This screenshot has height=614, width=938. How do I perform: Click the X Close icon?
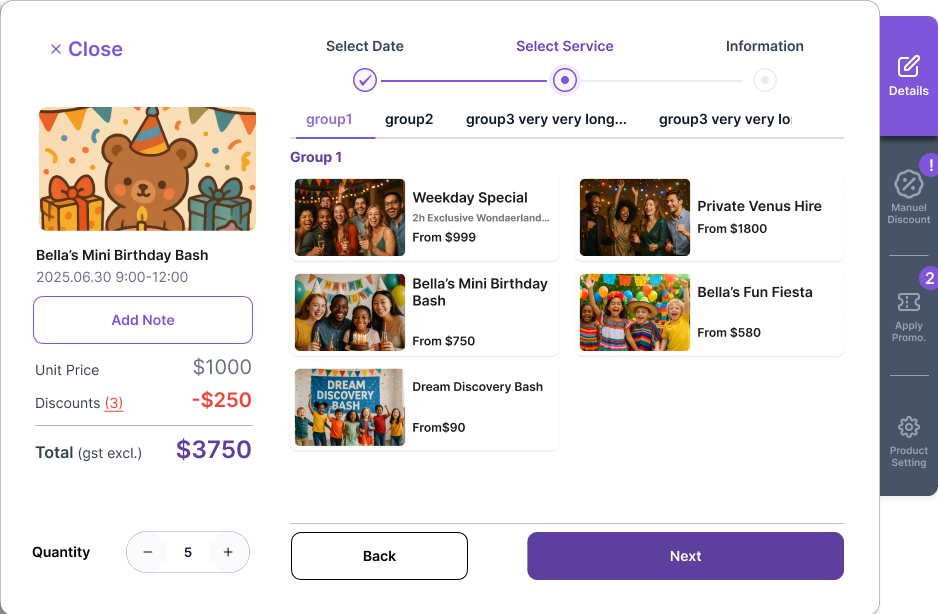(56, 49)
